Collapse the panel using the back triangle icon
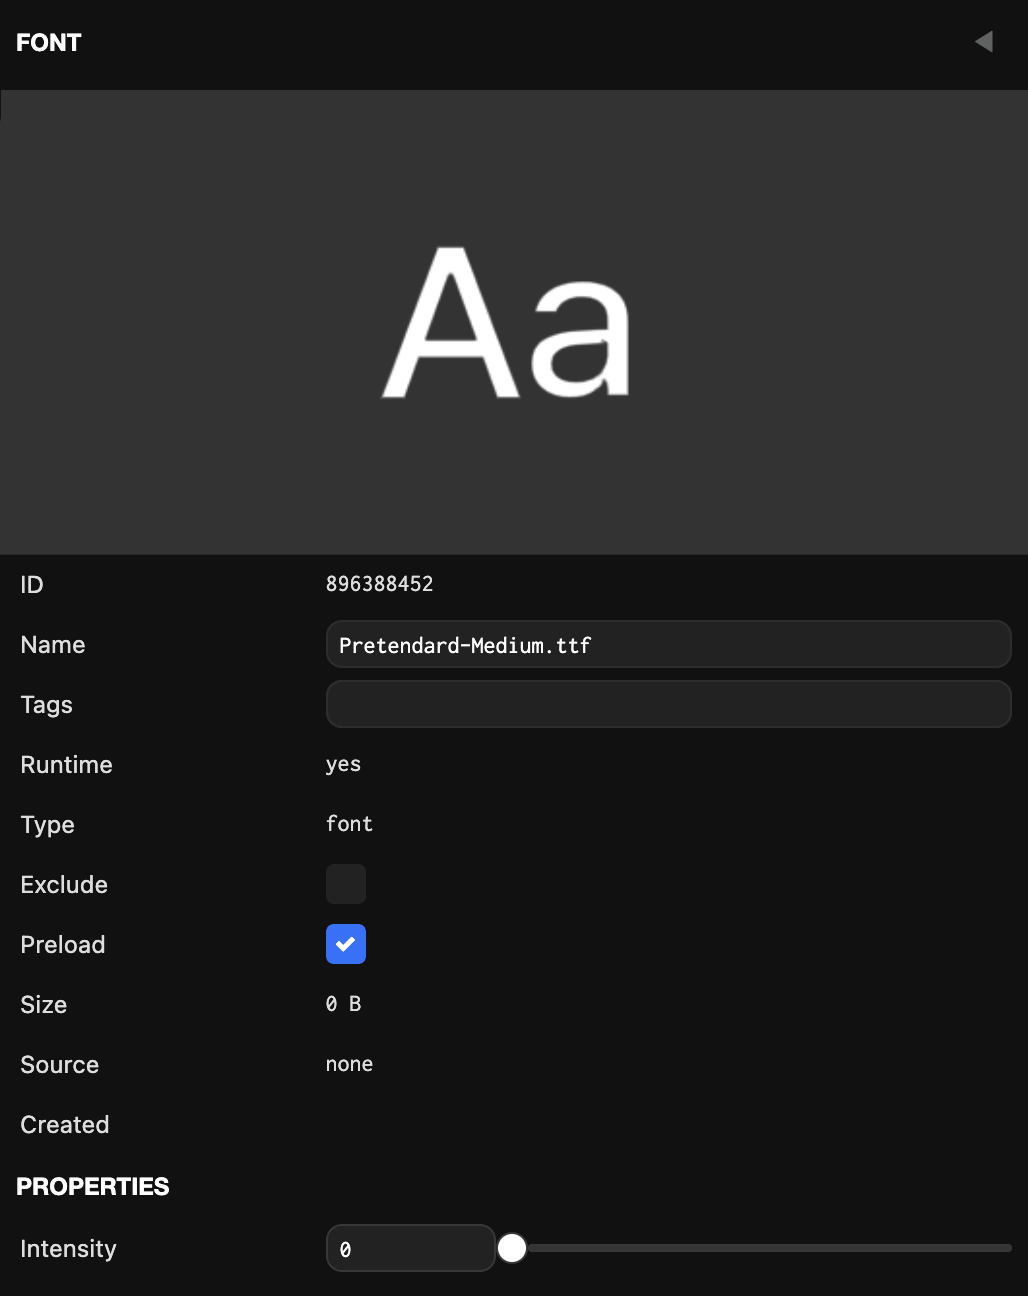Image resolution: width=1028 pixels, height=1296 pixels. click(x=983, y=41)
